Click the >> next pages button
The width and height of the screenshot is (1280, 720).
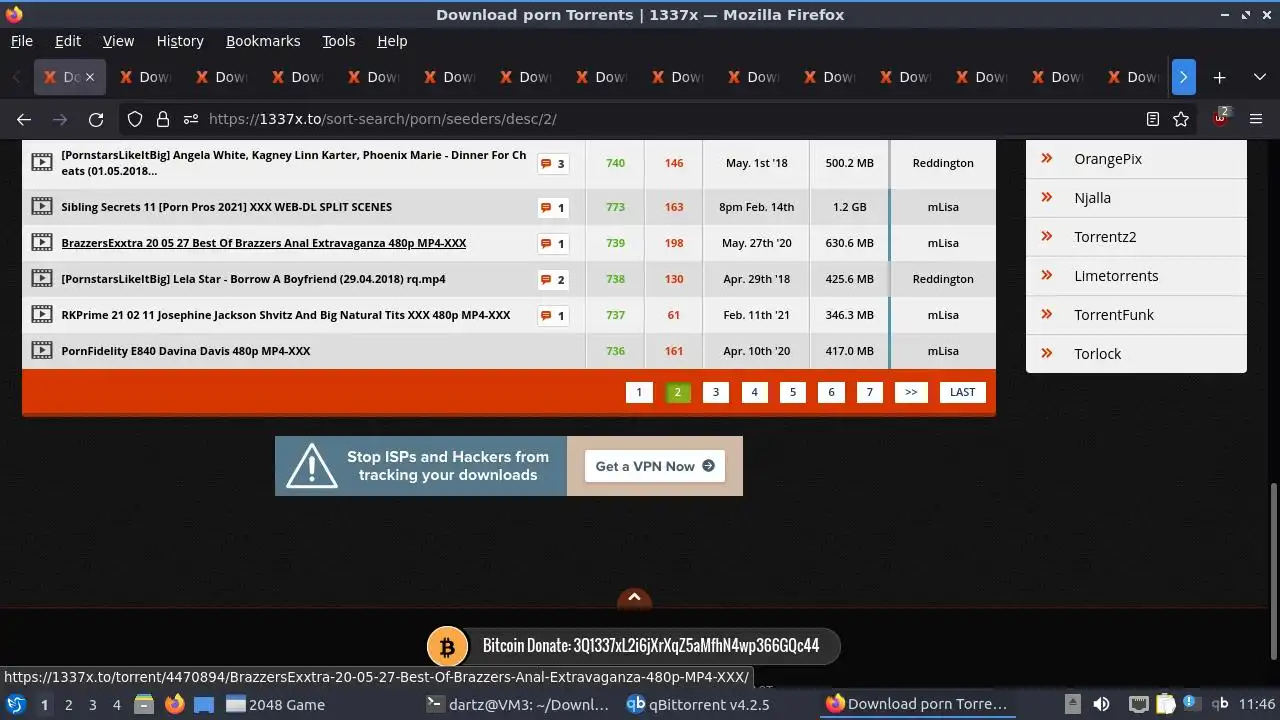911,392
